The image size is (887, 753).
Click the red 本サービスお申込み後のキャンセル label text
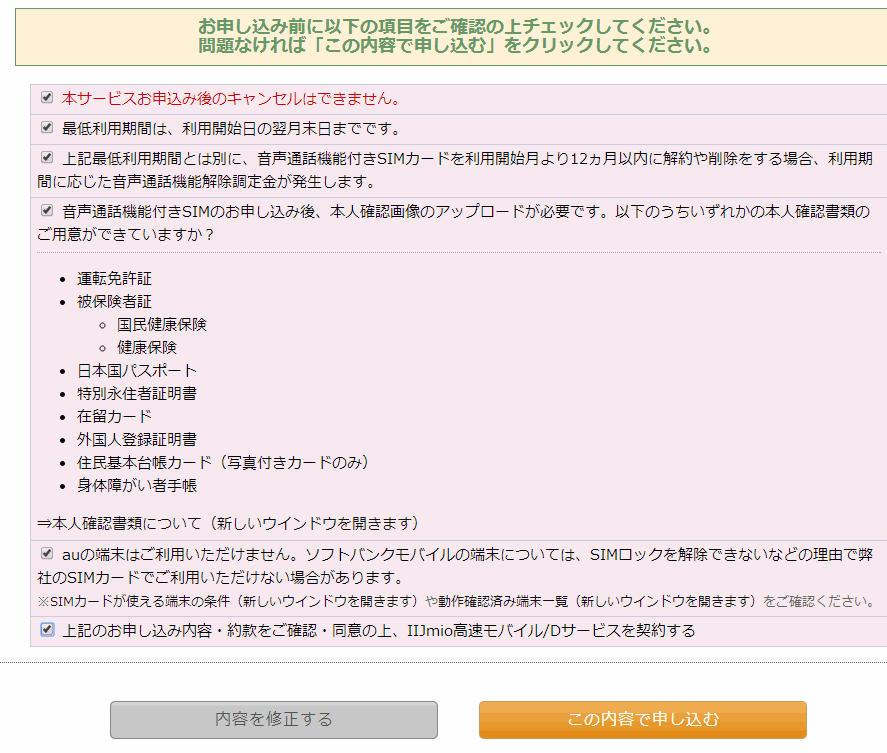tap(232, 99)
